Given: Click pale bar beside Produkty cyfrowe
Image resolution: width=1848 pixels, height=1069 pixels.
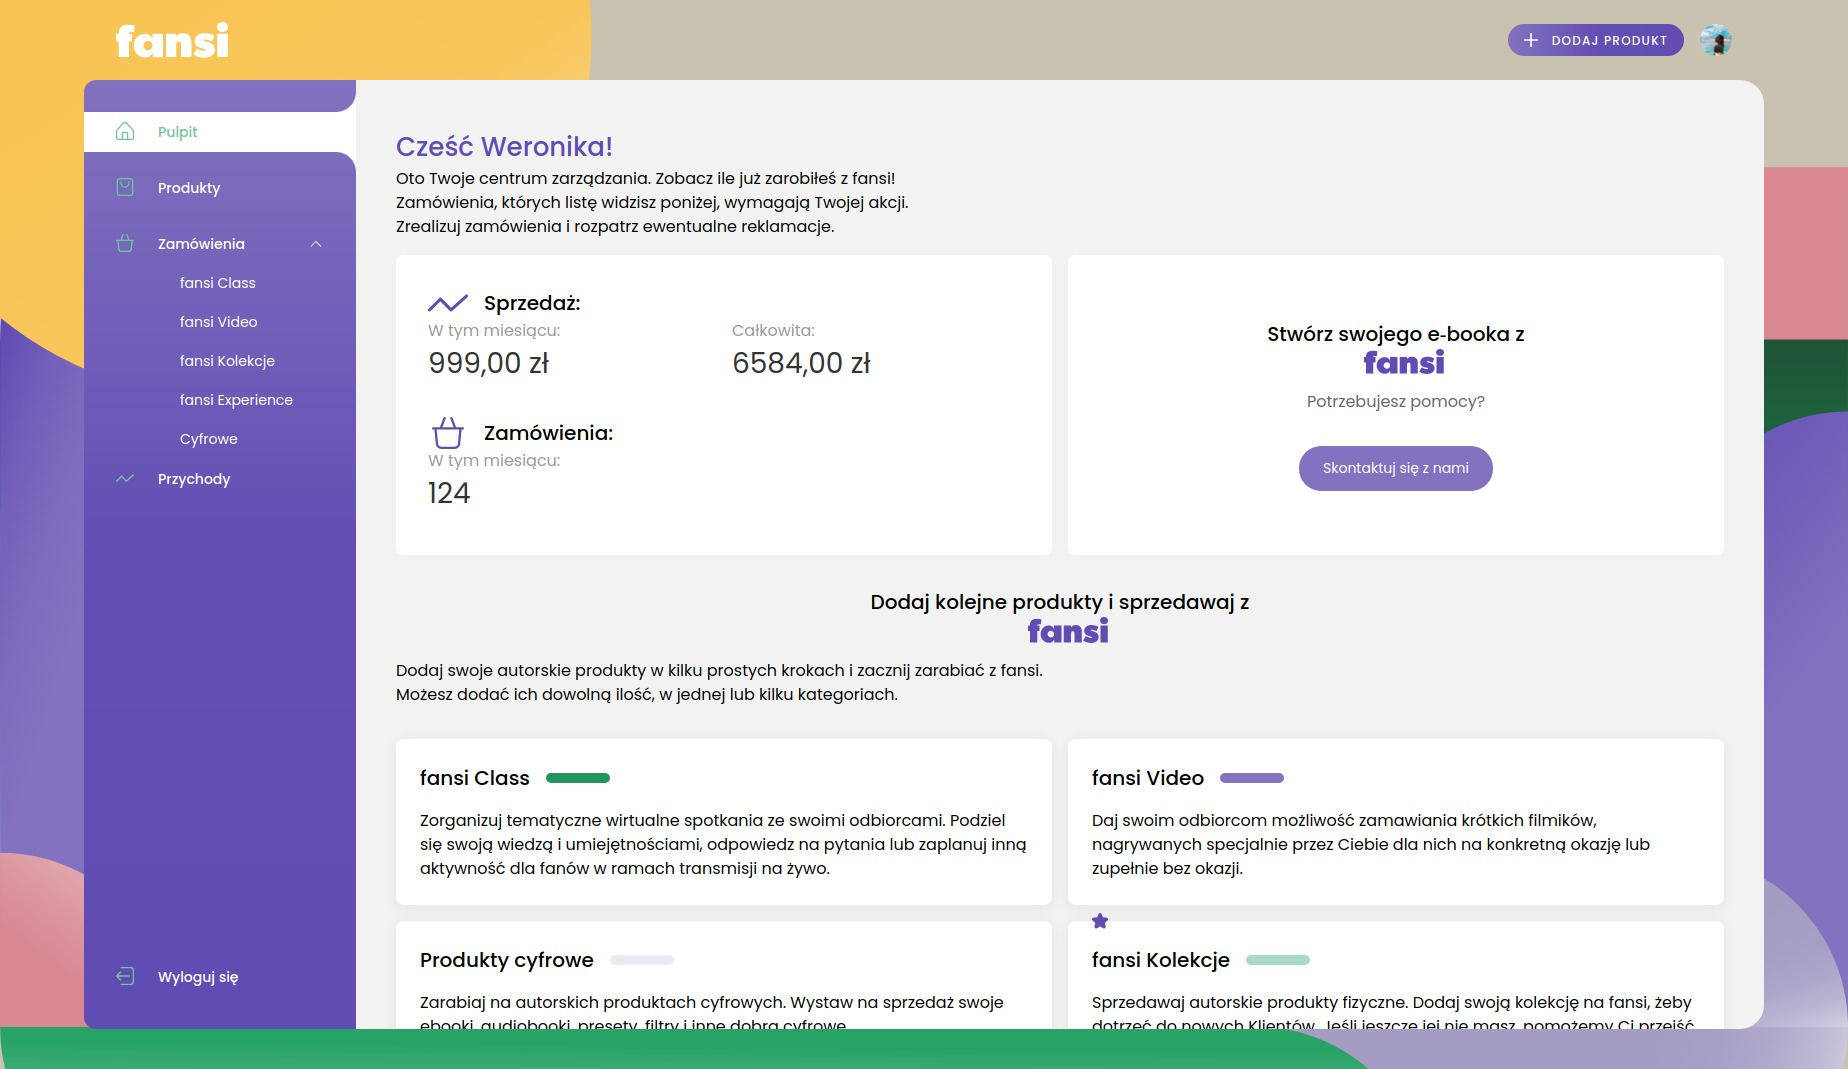Looking at the screenshot, I should tap(642, 960).
